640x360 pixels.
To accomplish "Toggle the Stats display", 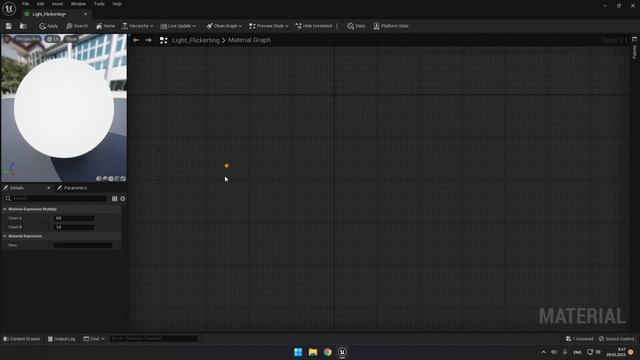I will [x=356, y=26].
